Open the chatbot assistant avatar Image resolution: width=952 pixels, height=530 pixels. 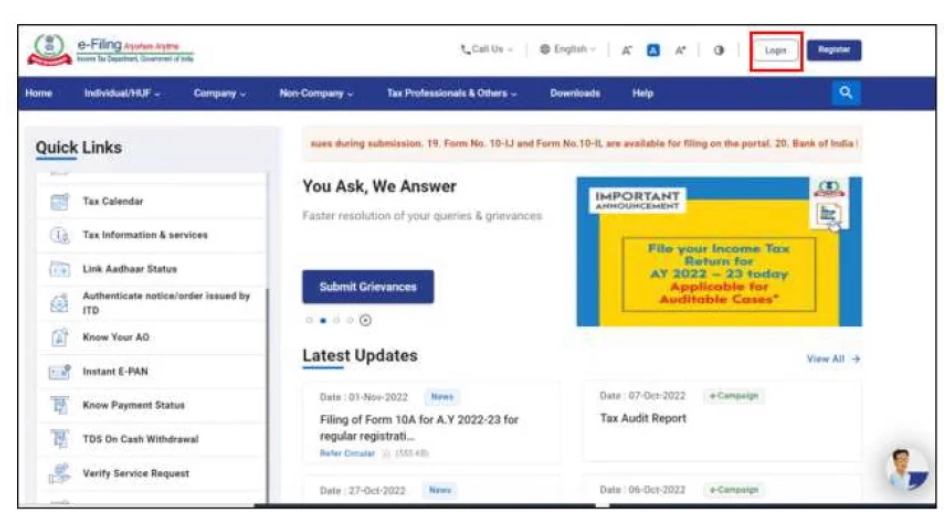[x=907, y=469]
